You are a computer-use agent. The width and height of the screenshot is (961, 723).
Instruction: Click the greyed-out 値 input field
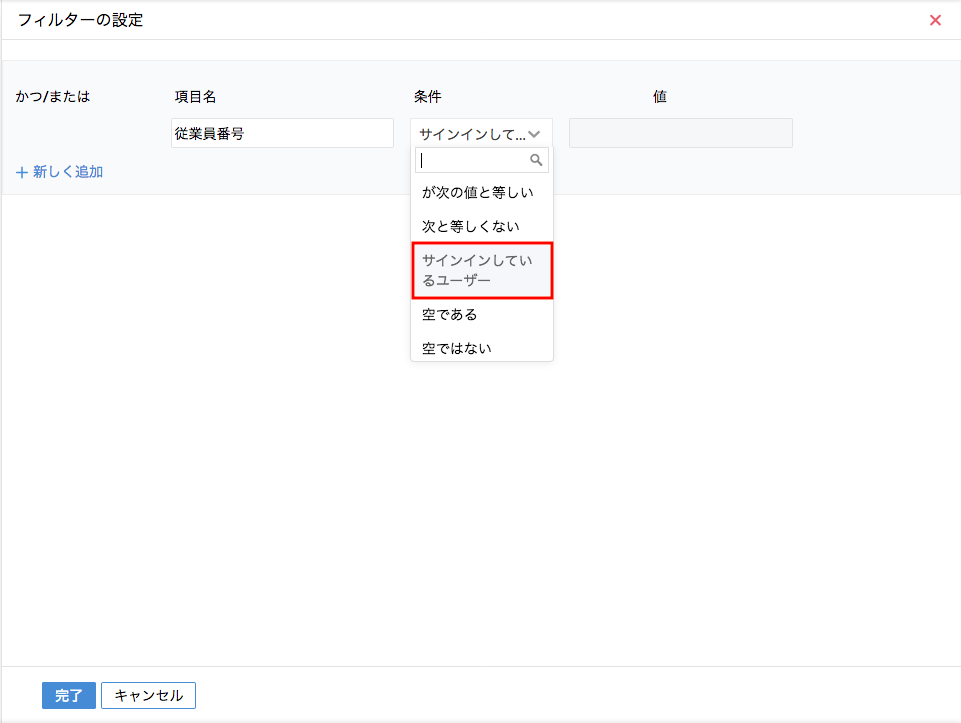click(680, 133)
